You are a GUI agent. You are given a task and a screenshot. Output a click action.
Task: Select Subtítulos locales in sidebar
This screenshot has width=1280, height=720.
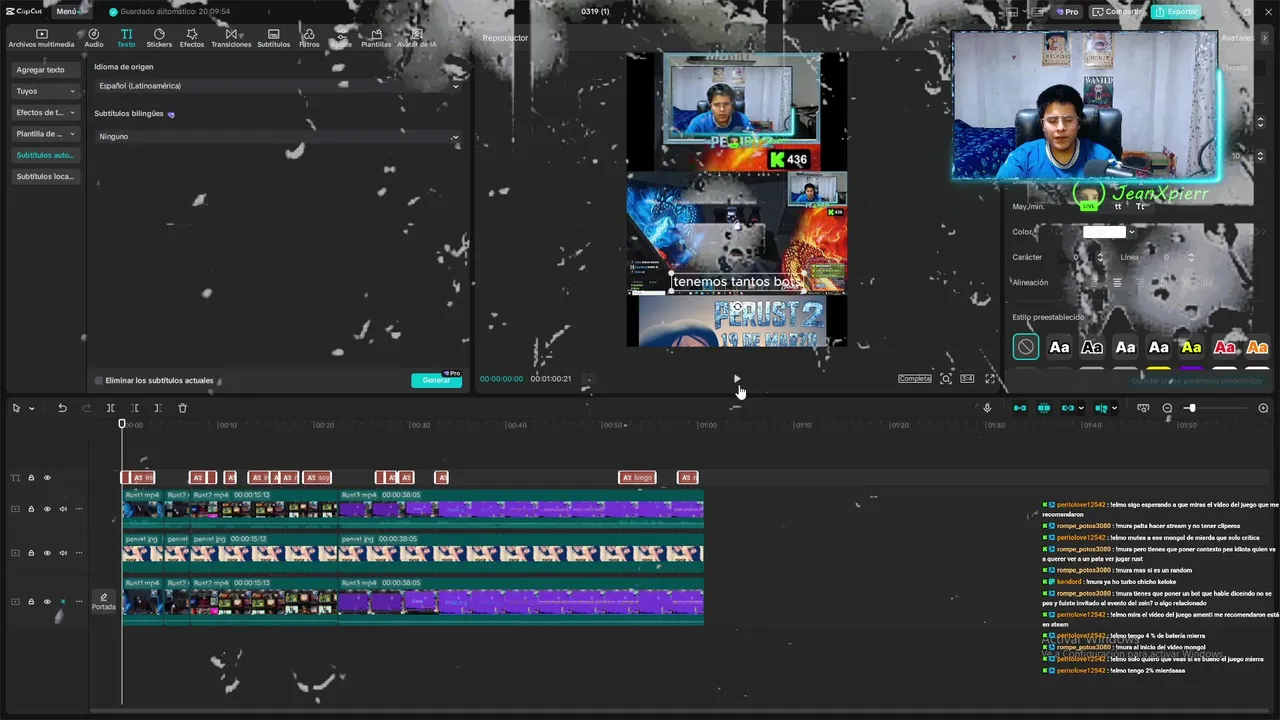coord(45,176)
